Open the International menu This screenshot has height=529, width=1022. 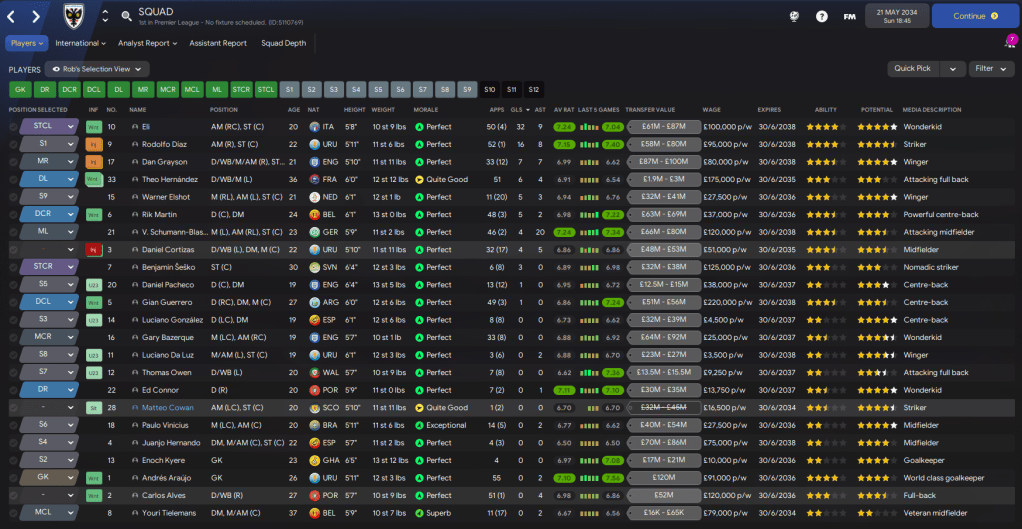tap(81, 43)
